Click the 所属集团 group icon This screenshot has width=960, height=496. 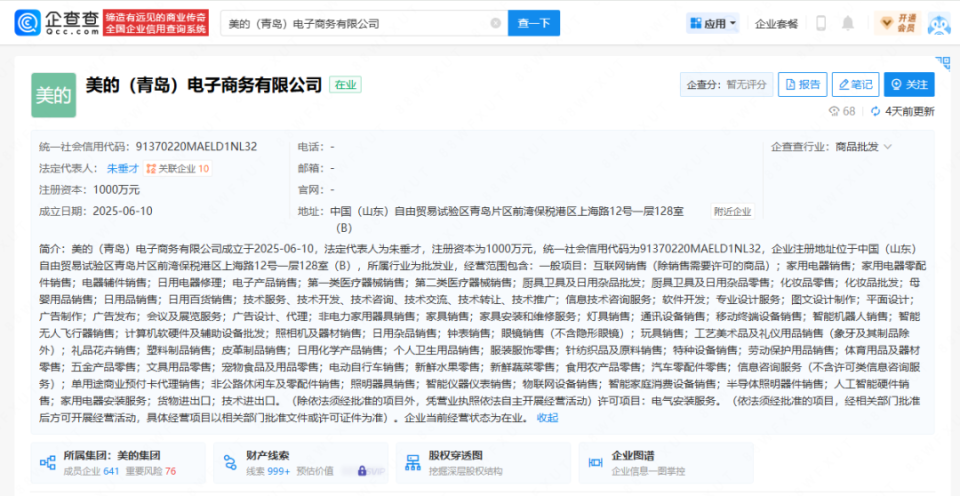pos(48,463)
